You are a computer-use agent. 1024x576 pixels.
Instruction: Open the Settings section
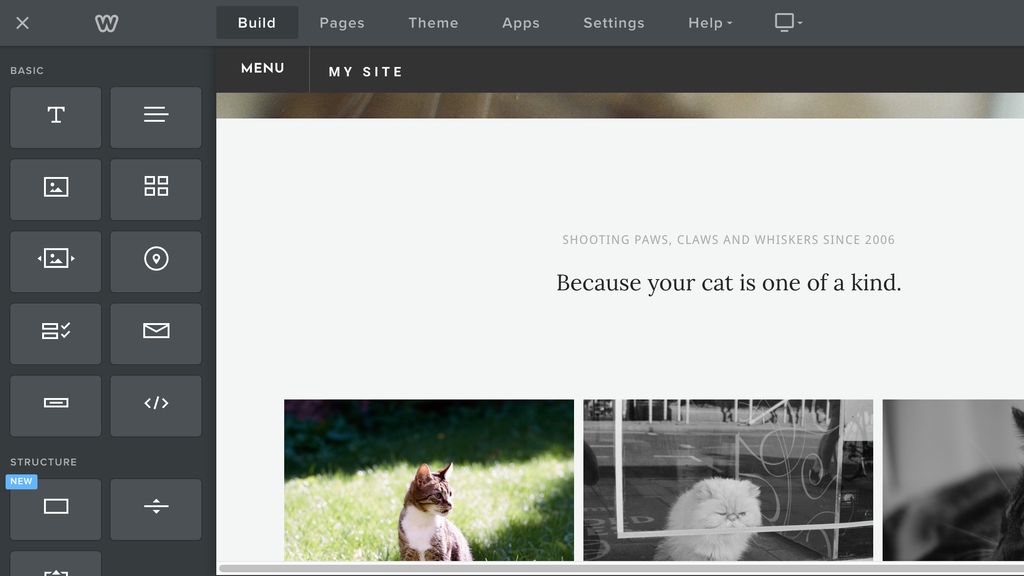[613, 22]
